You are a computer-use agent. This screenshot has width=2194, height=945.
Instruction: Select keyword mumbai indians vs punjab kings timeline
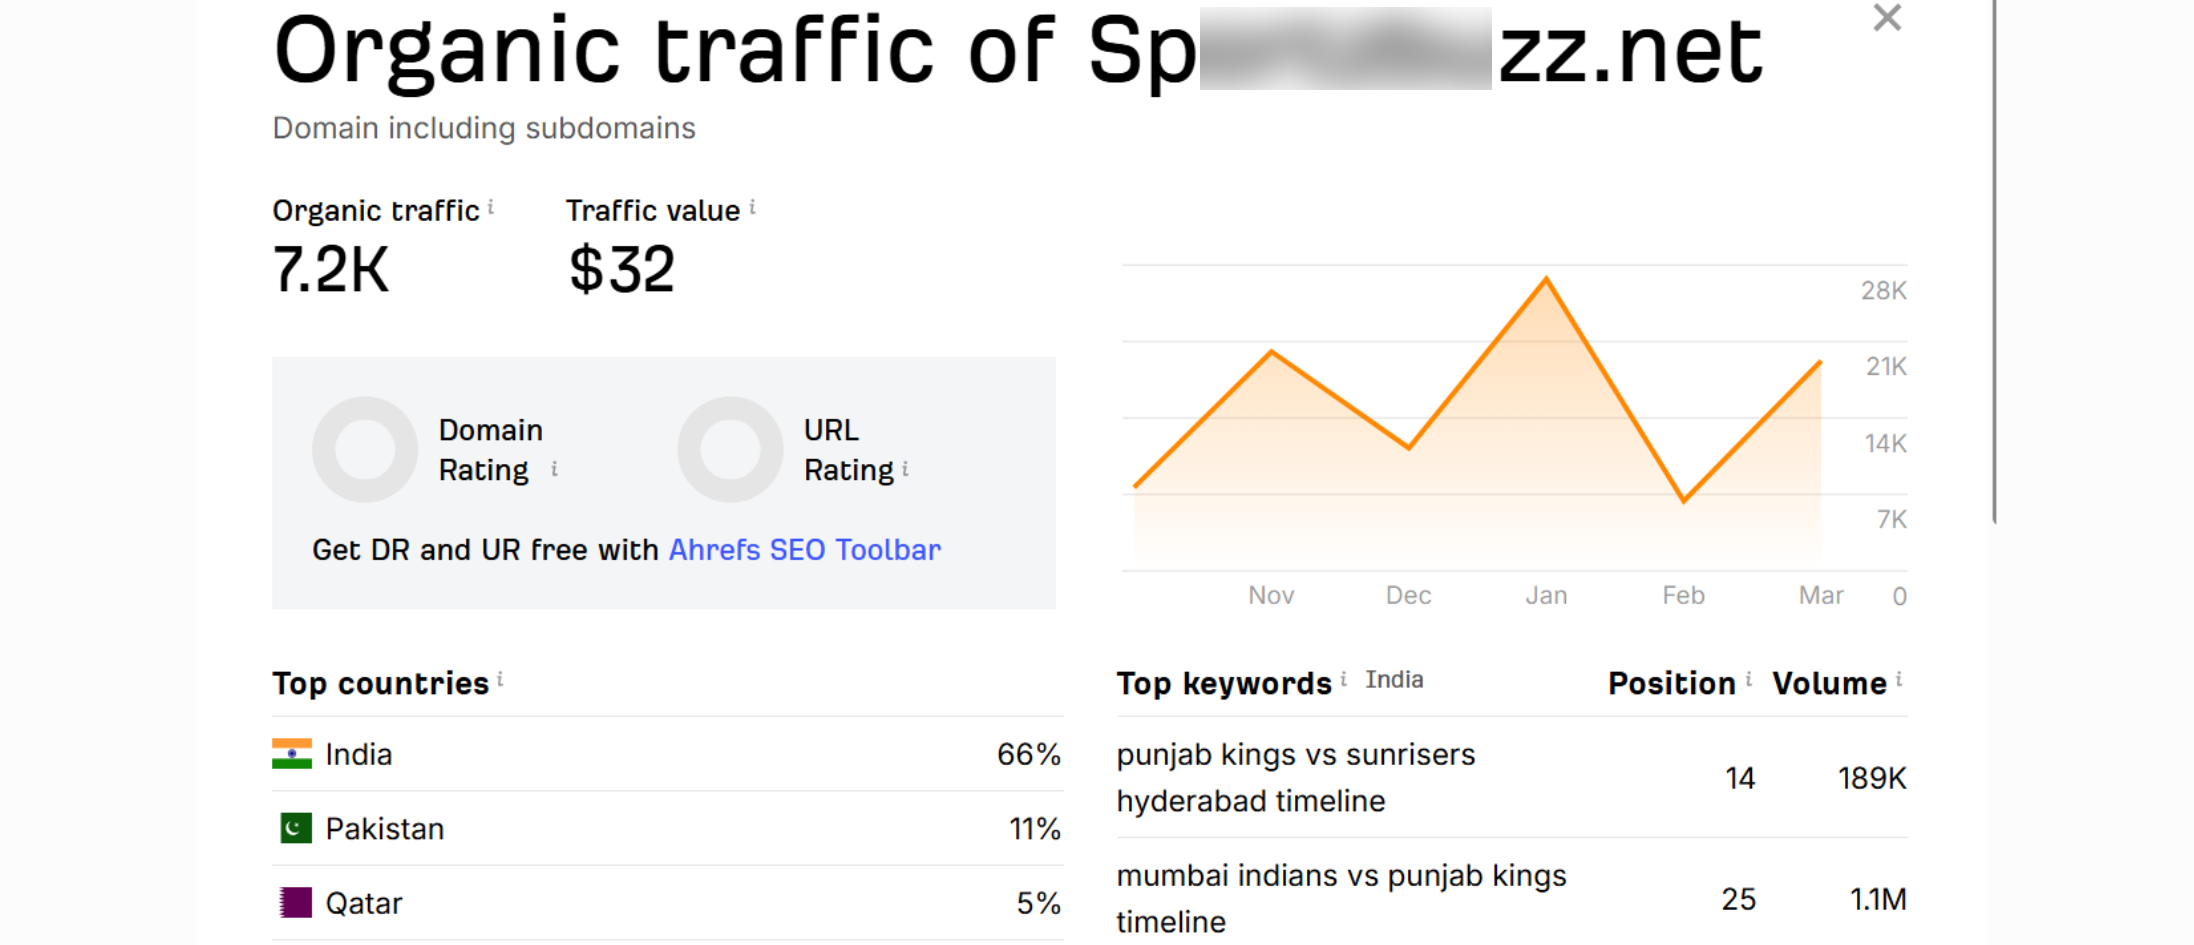[1340, 898]
